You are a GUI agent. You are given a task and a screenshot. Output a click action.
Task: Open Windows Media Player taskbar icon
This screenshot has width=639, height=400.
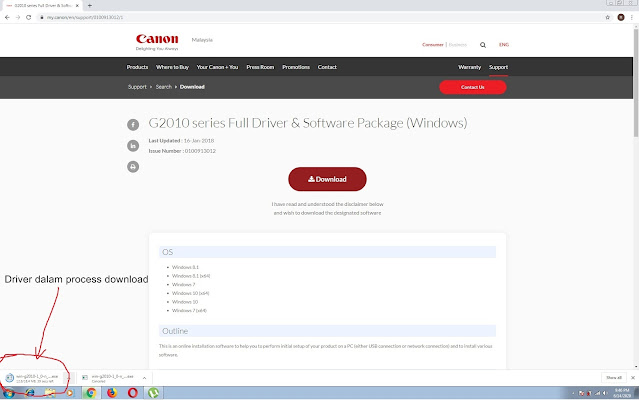pos(70,393)
